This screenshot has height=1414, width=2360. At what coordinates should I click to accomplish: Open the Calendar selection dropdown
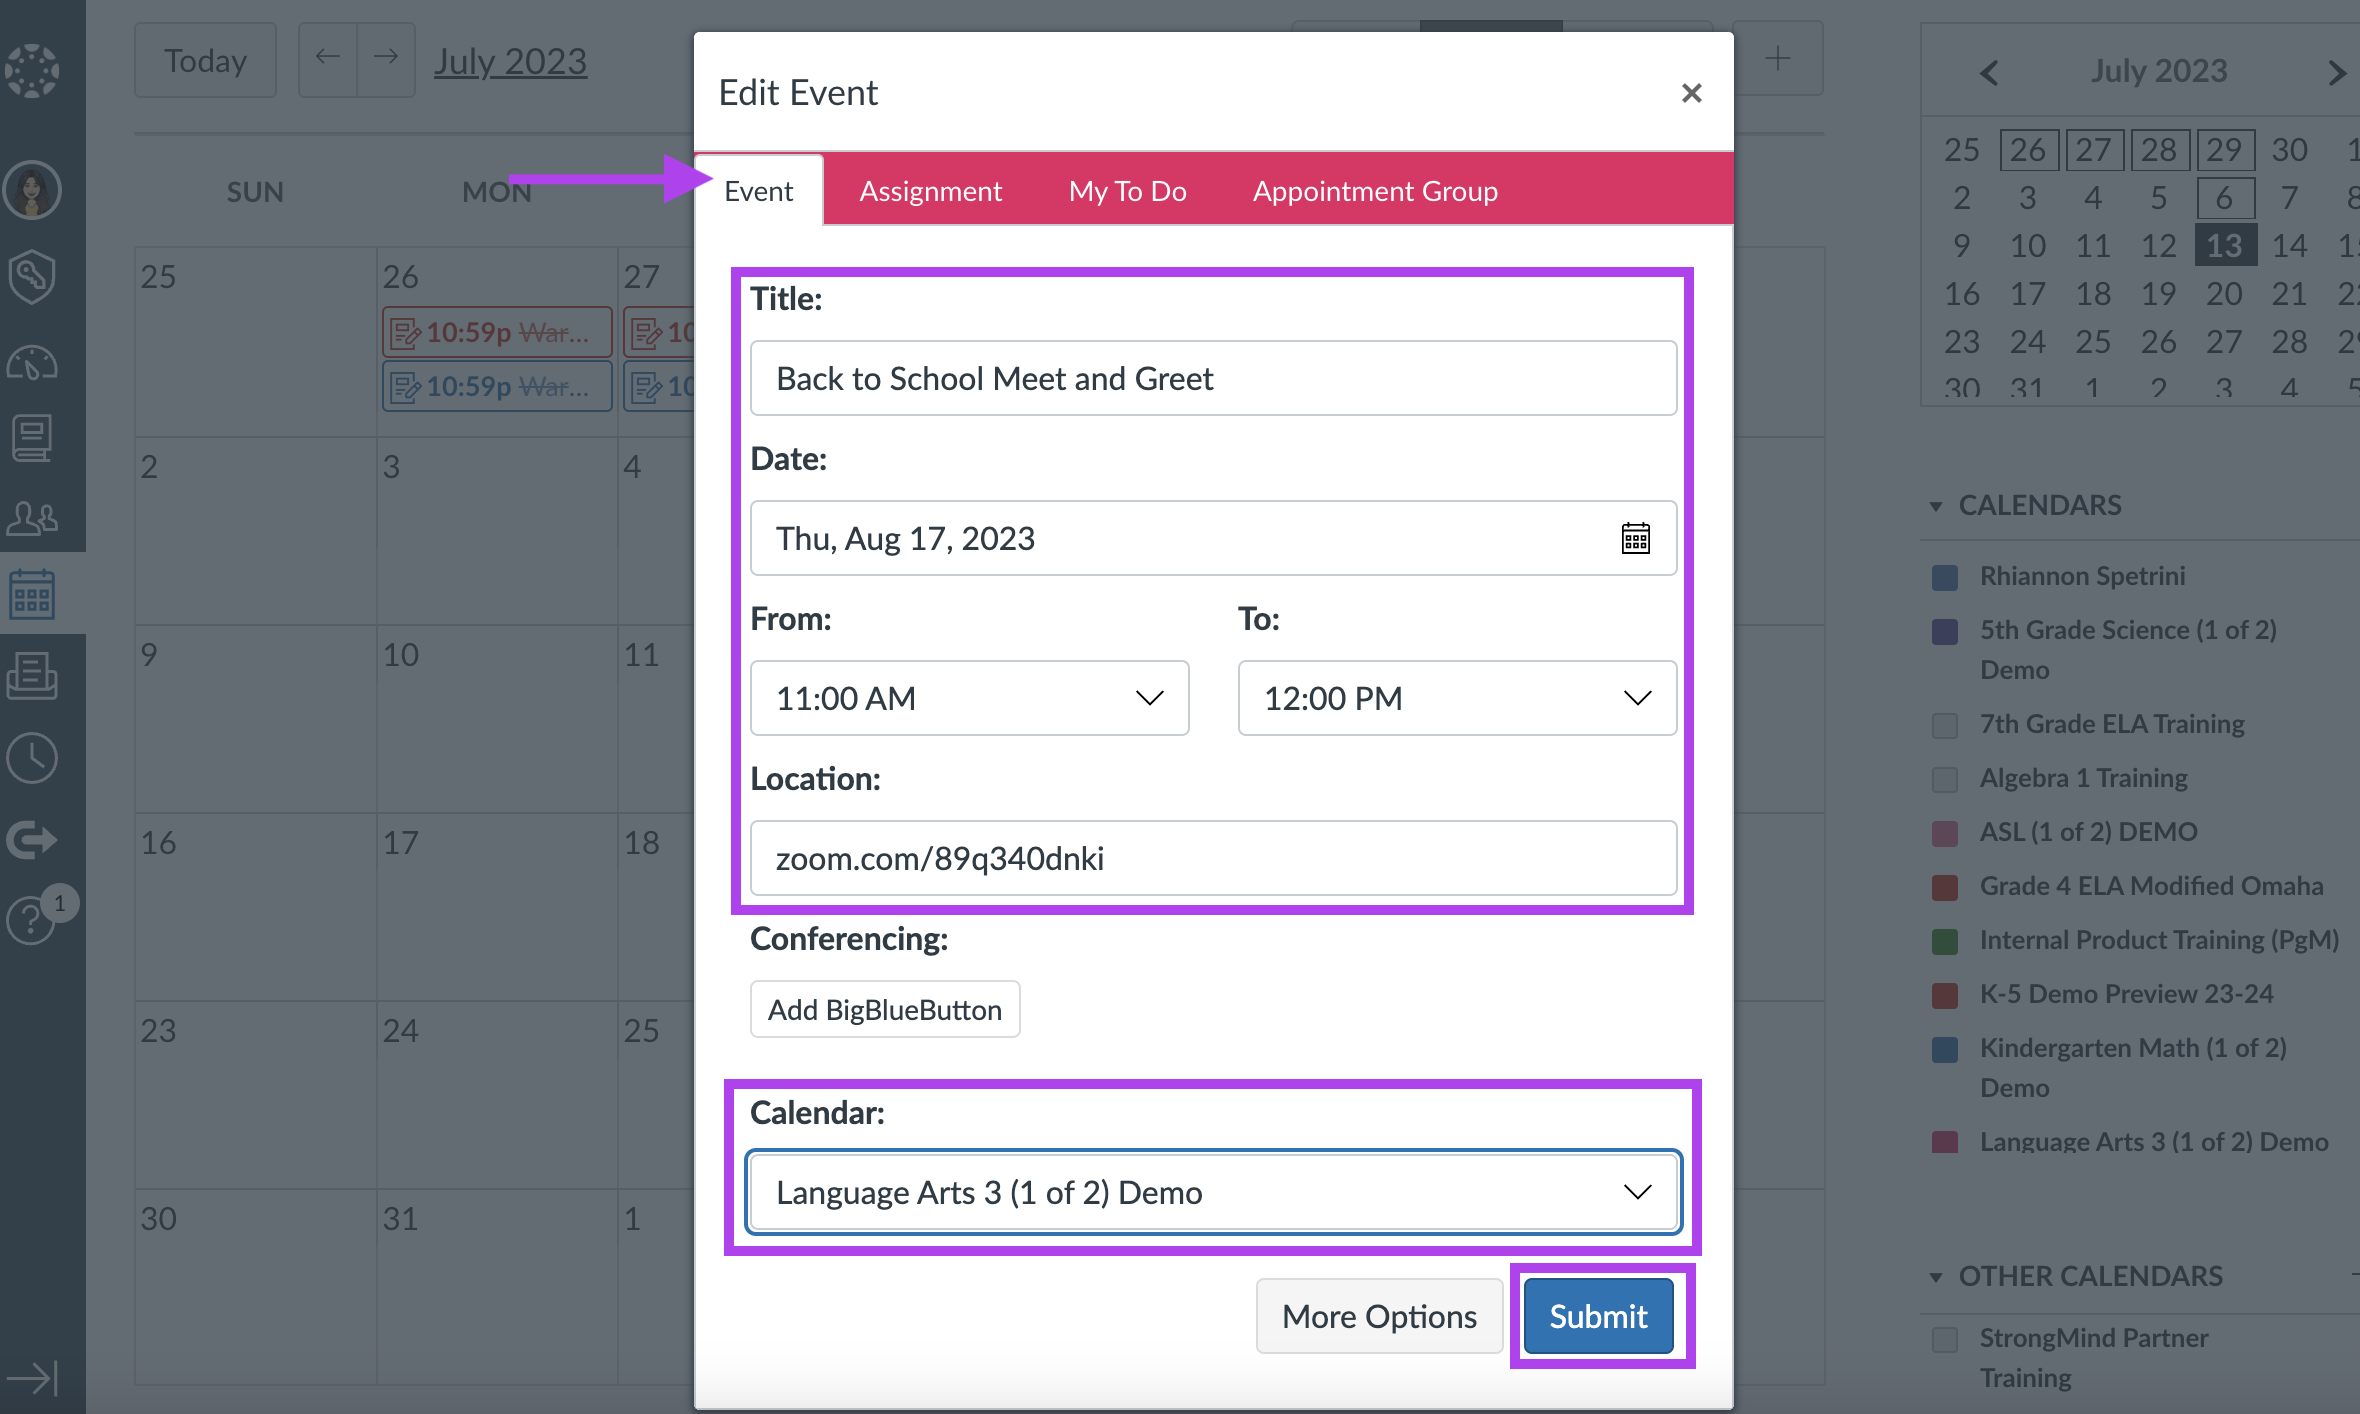[1213, 1192]
